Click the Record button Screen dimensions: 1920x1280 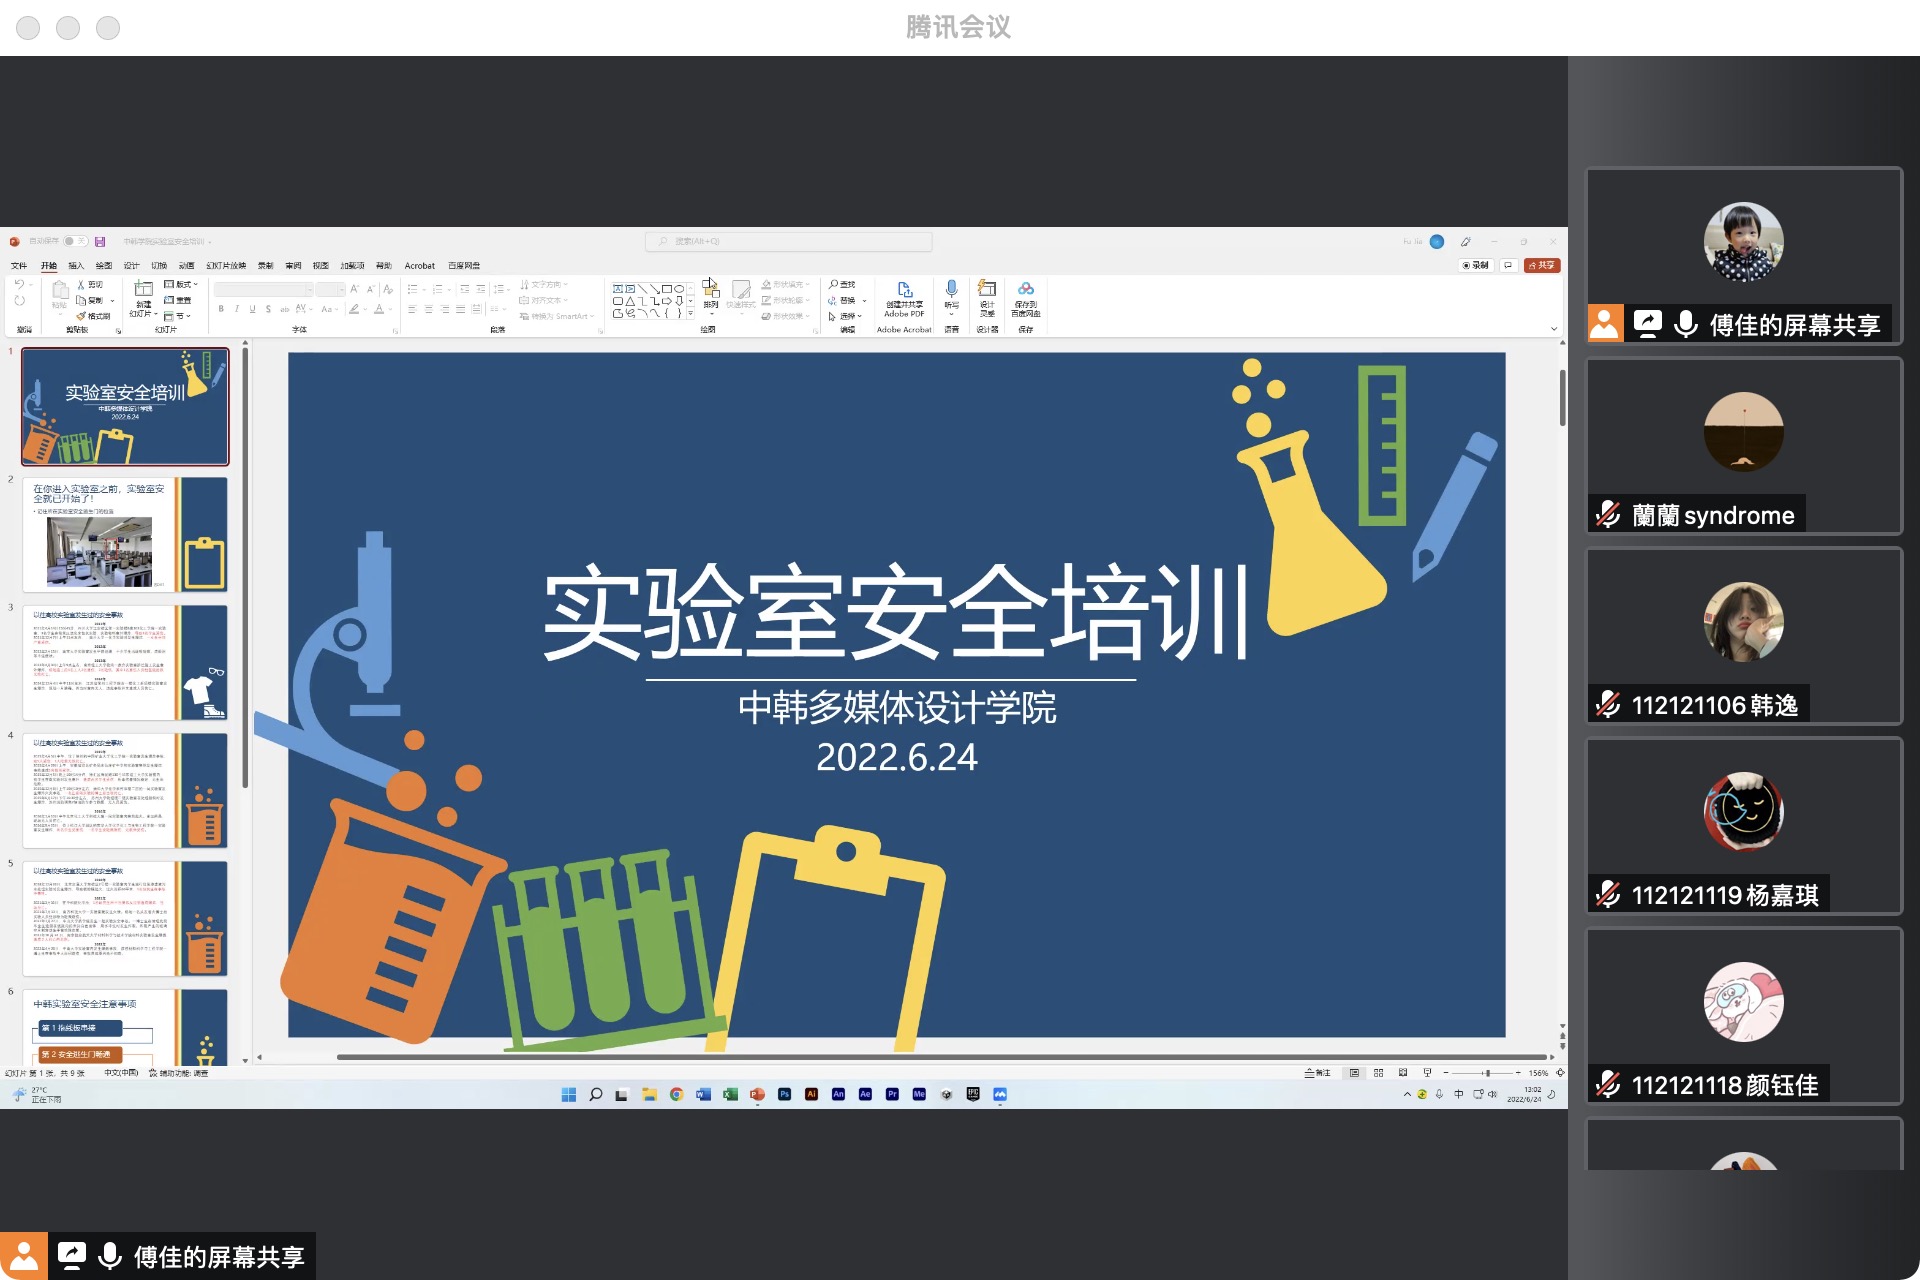(1475, 266)
